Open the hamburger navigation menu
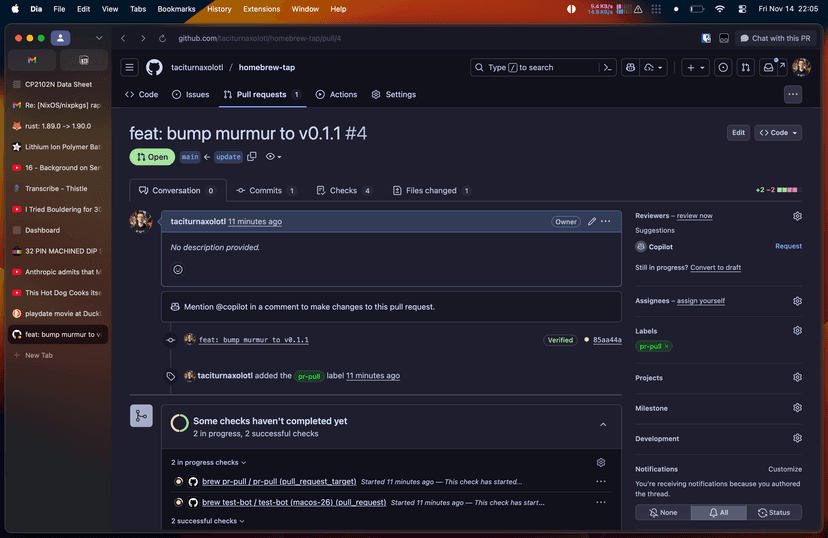828x538 pixels. coord(129,68)
